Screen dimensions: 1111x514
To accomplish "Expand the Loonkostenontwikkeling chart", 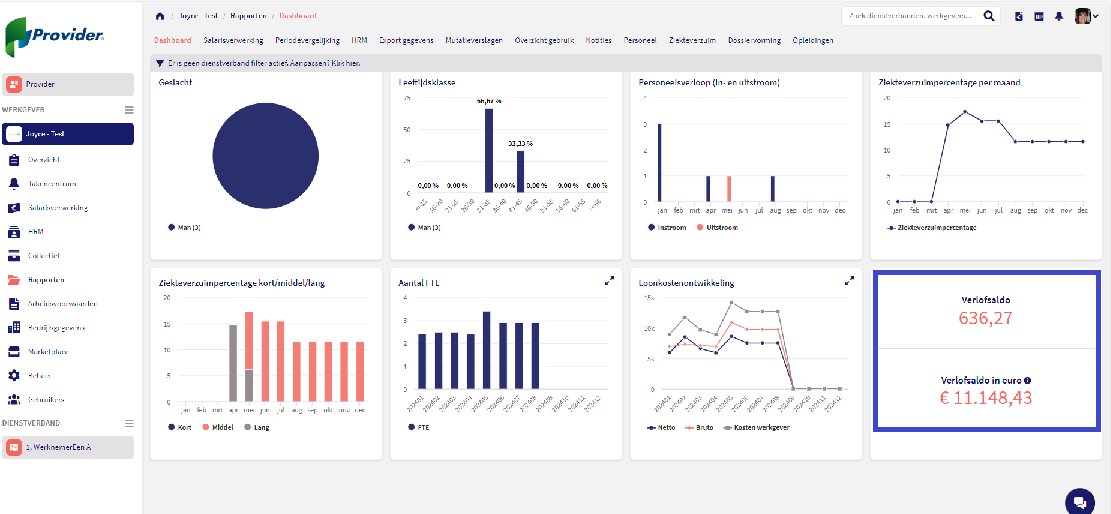I will (x=849, y=282).
